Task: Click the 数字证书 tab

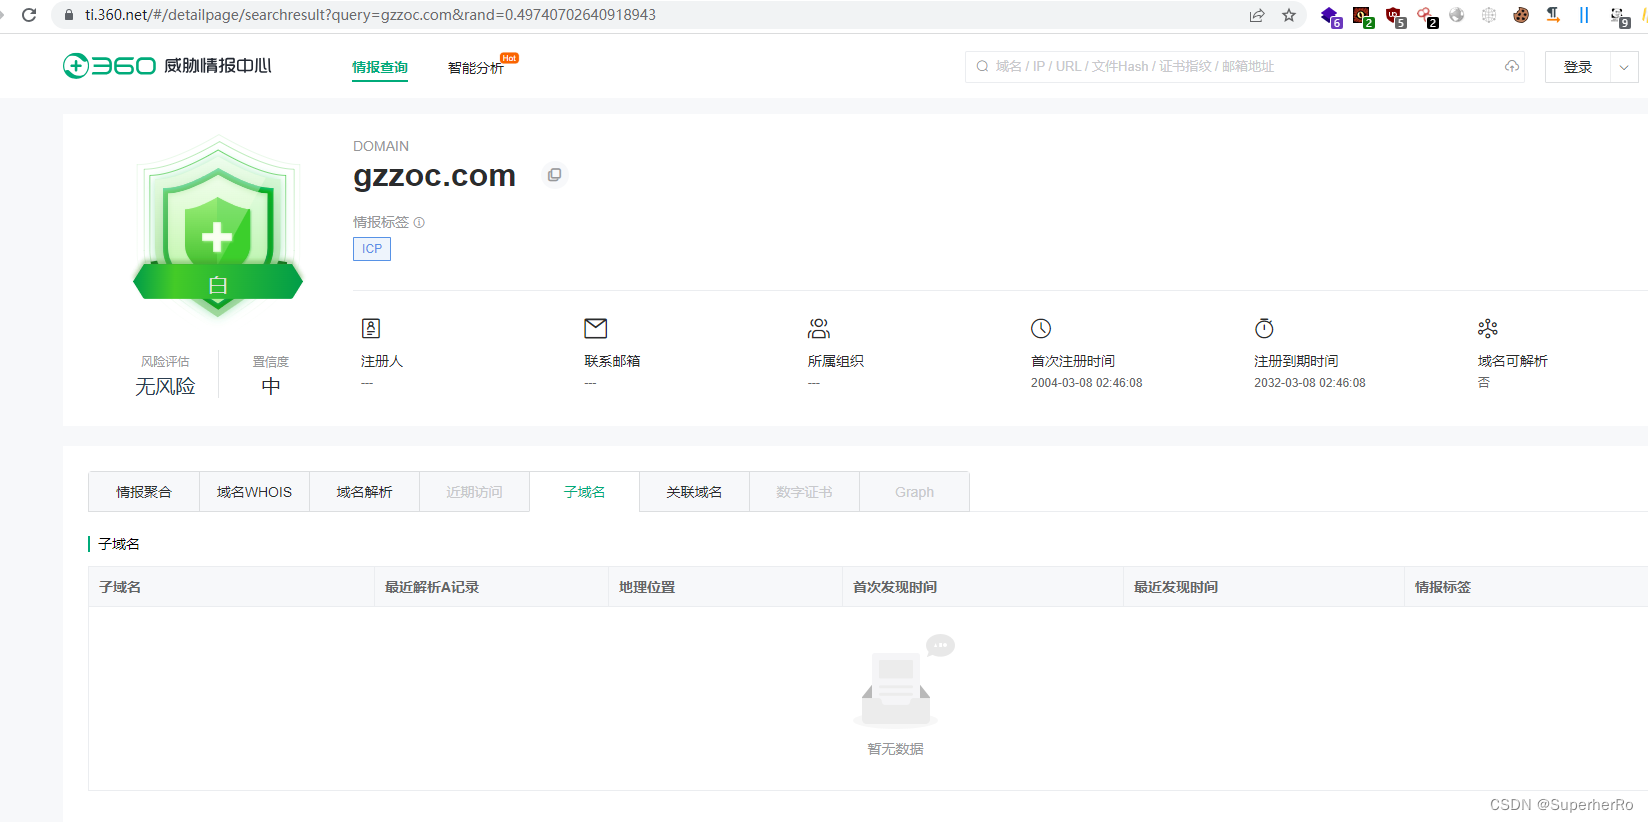Action: 804,492
